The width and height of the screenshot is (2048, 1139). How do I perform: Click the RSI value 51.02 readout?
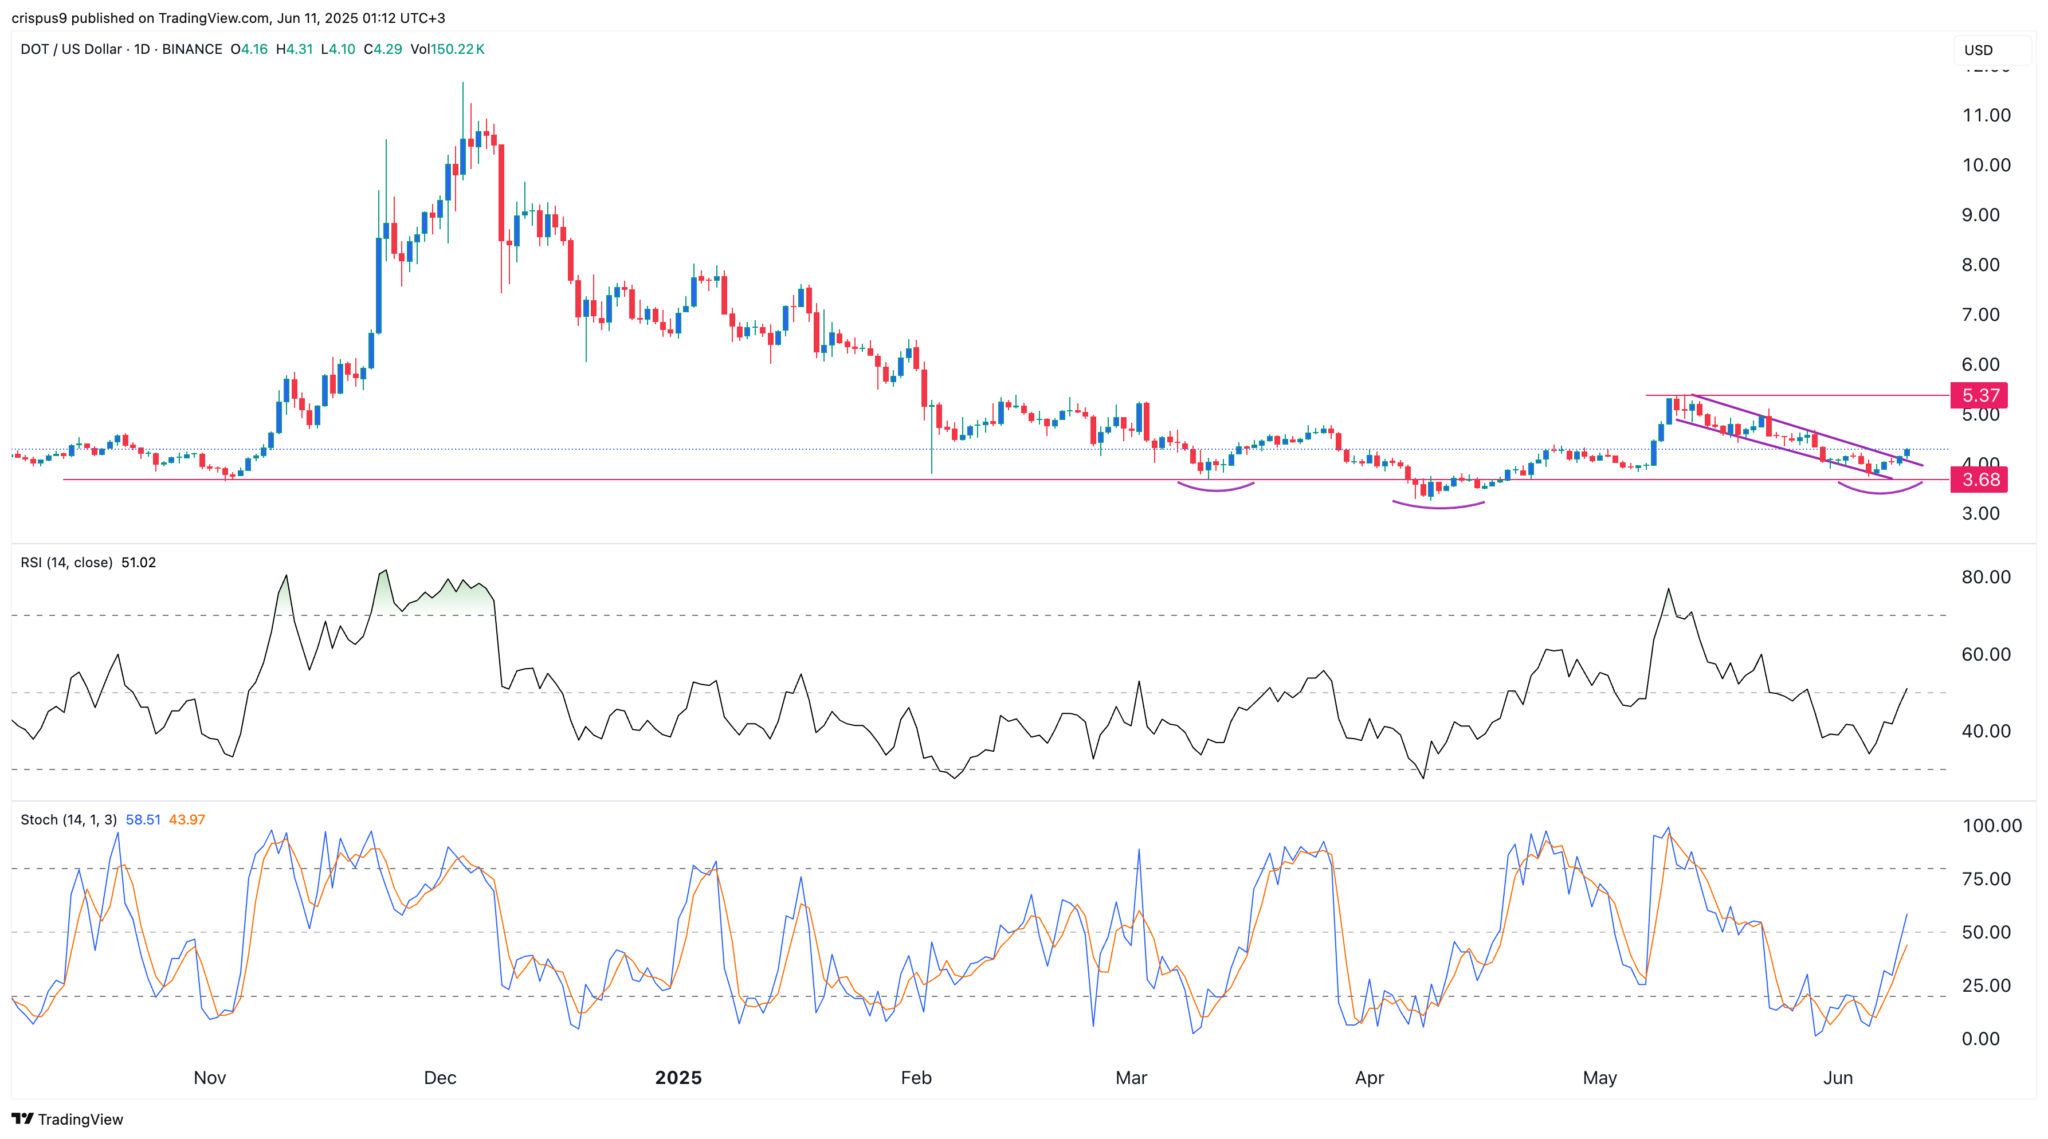point(138,563)
